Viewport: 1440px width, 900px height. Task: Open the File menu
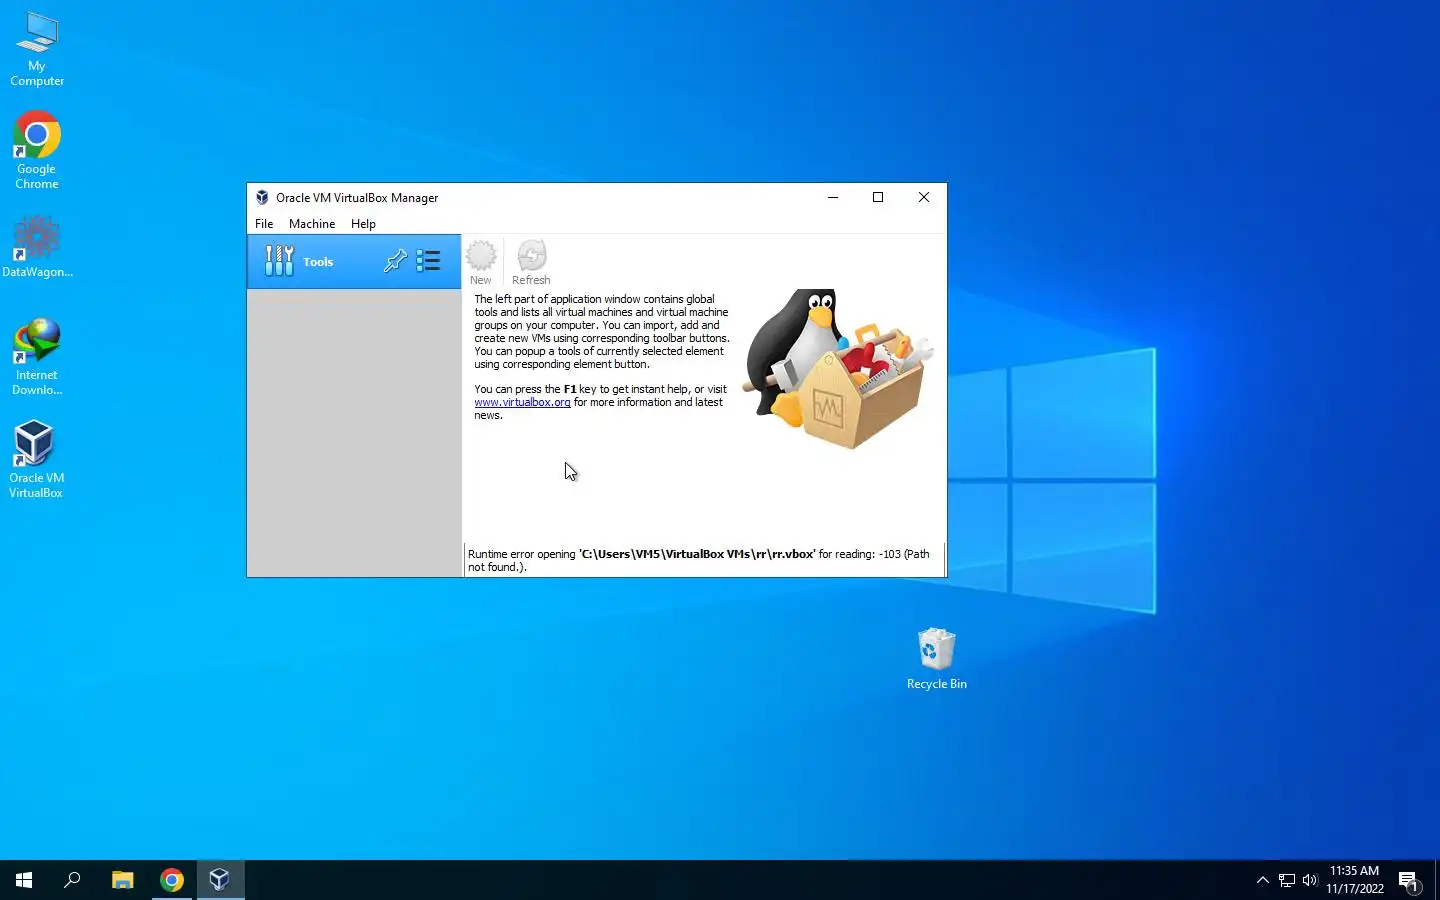[x=264, y=224]
